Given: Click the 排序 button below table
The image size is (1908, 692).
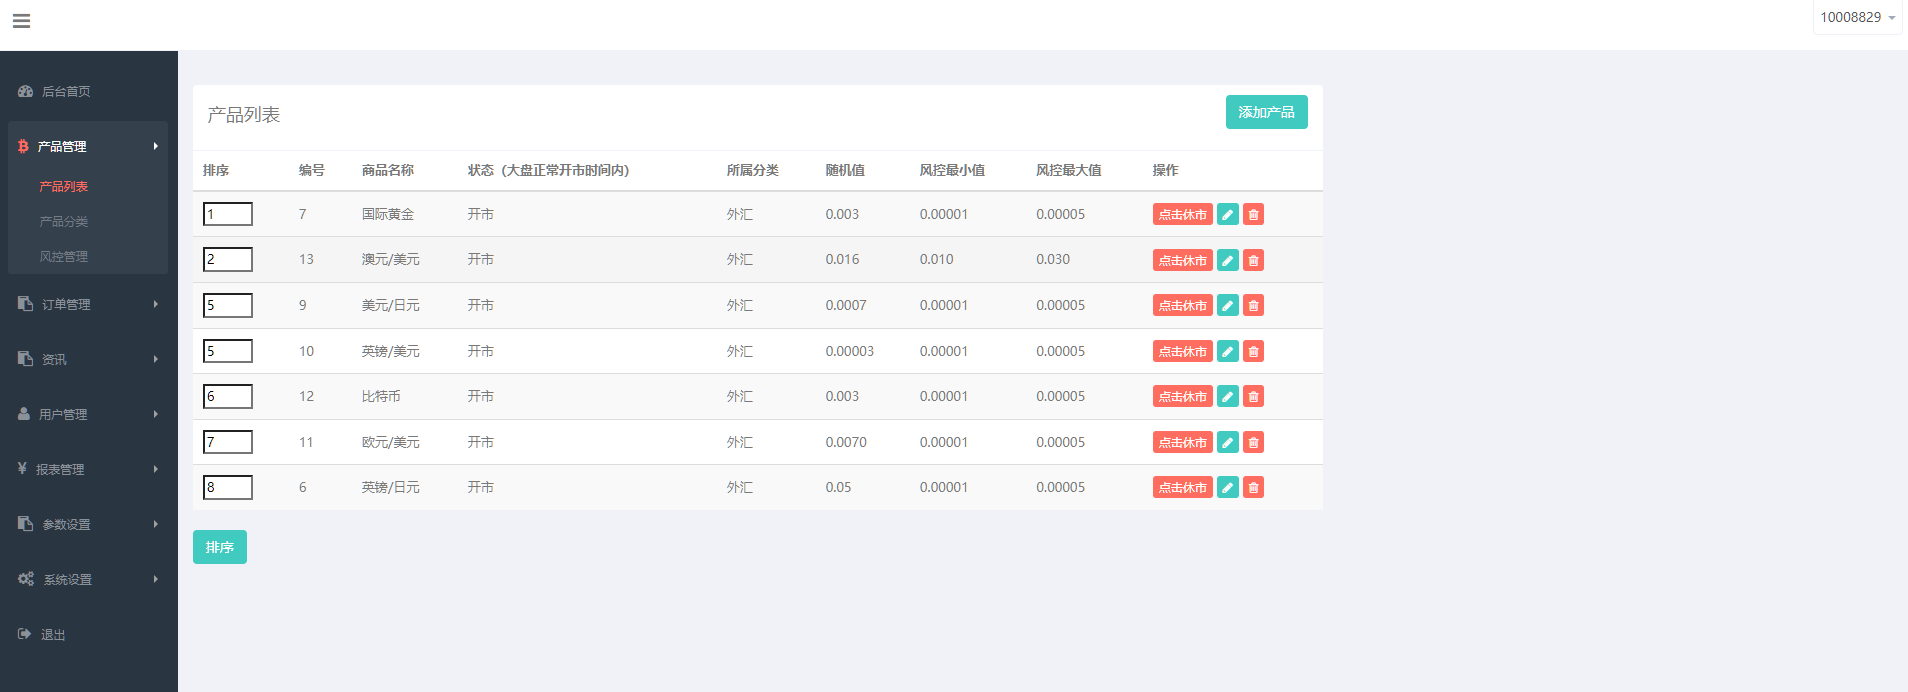Looking at the screenshot, I should [220, 547].
